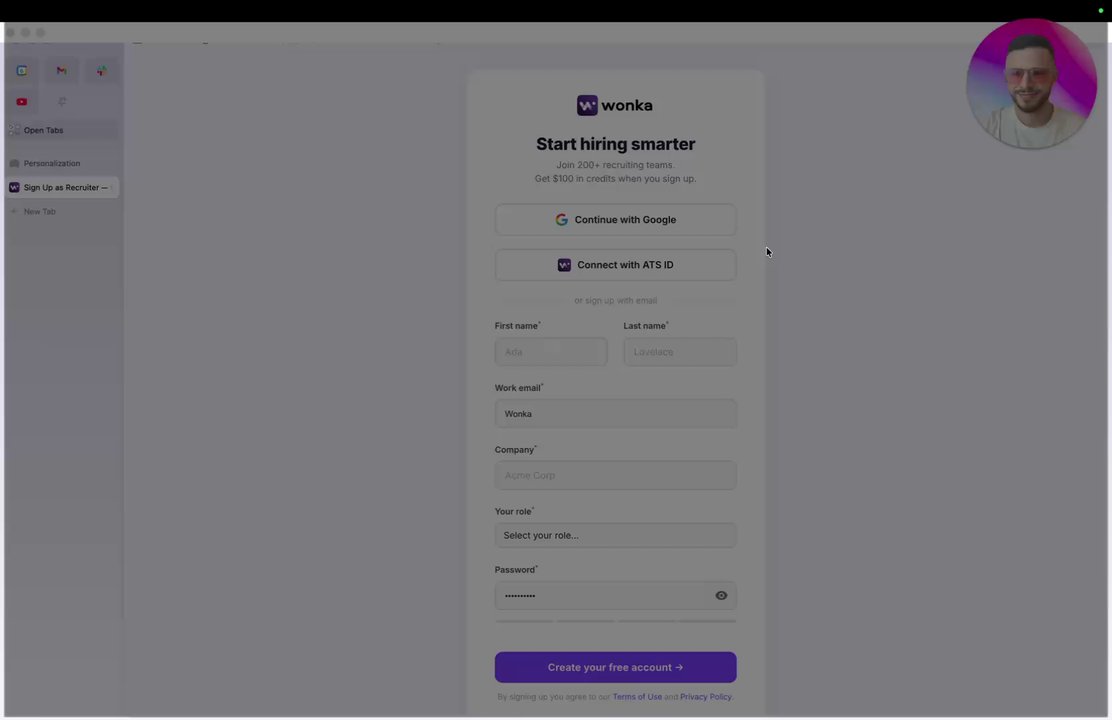Click Connect with ATS ID button
Screen dimensions: 1112x720
(x=615, y=265)
